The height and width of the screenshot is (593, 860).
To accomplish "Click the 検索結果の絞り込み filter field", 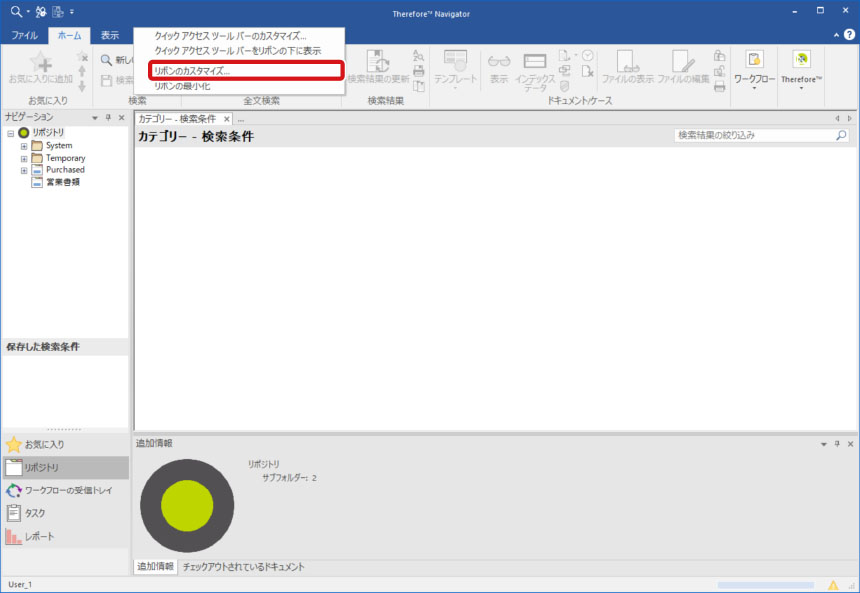I will pos(752,135).
